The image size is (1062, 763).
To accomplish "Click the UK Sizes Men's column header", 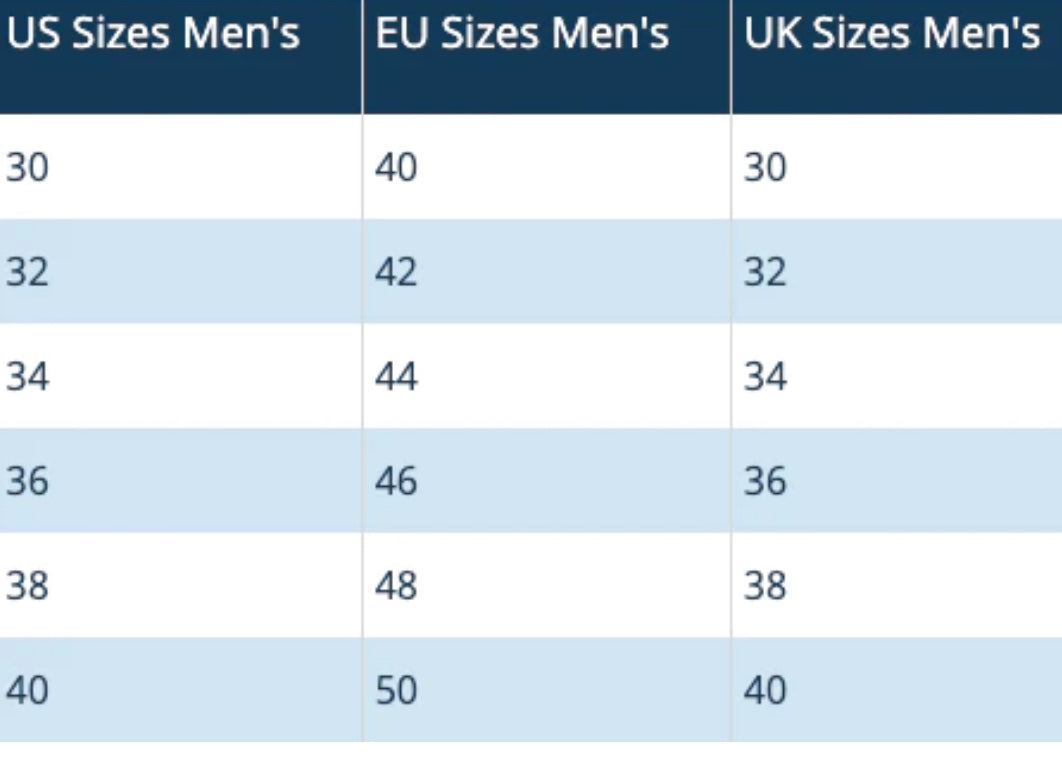I will [x=891, y=35].
